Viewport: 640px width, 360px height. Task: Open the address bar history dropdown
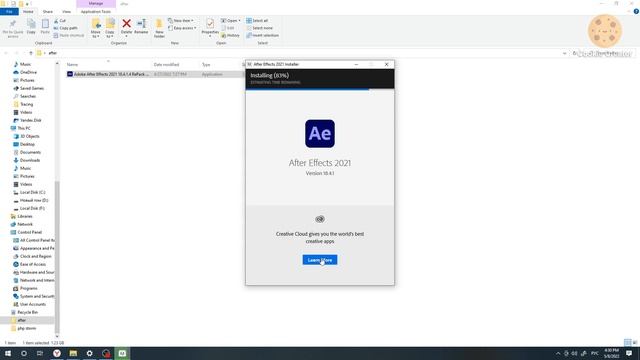click(x=564, y=53)
